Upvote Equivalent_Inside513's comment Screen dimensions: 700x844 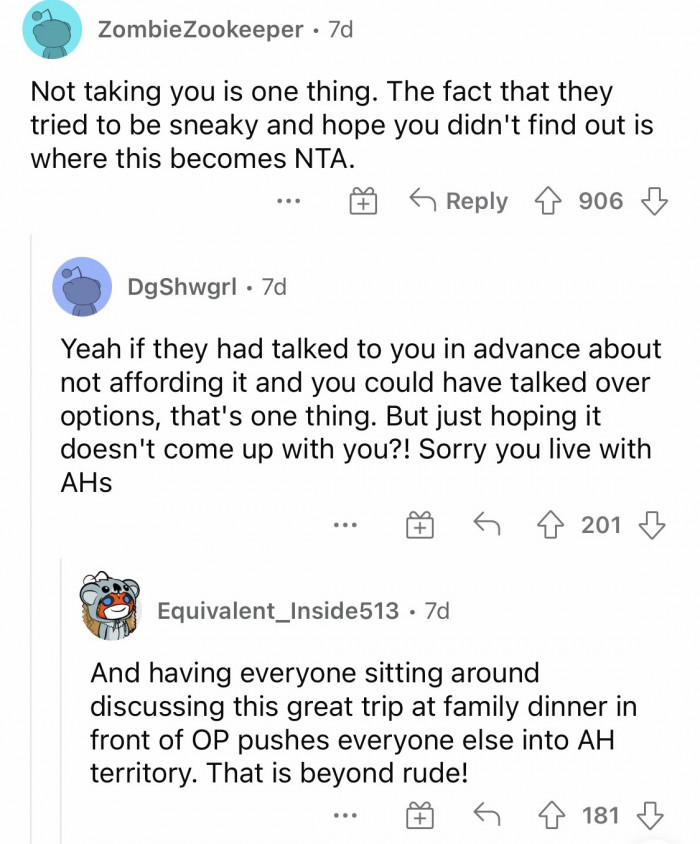point(551,815)
